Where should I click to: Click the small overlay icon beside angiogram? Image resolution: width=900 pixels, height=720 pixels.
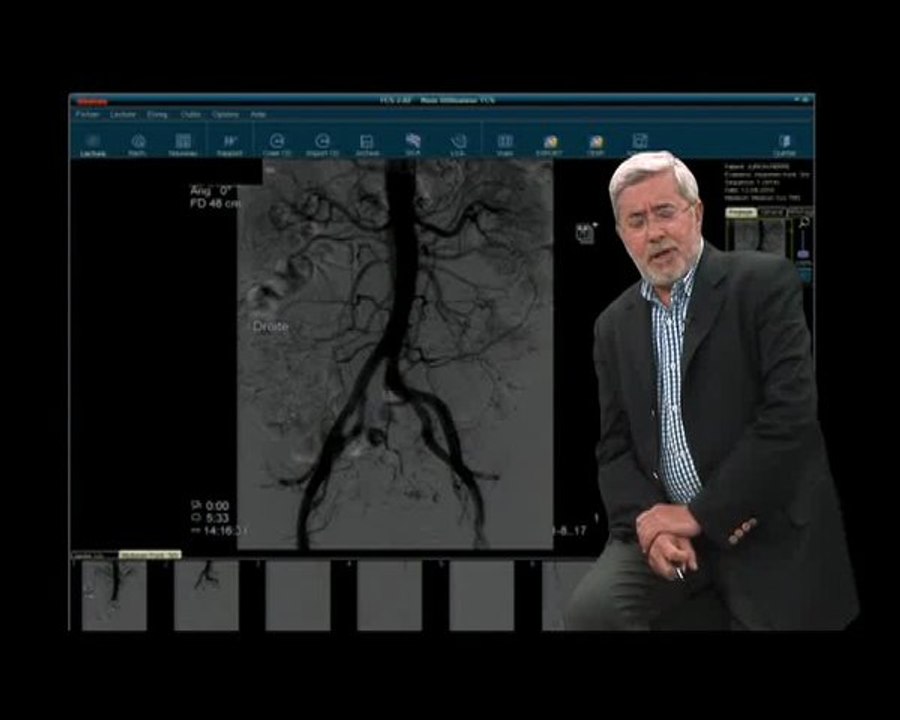(x=585, y=233)
